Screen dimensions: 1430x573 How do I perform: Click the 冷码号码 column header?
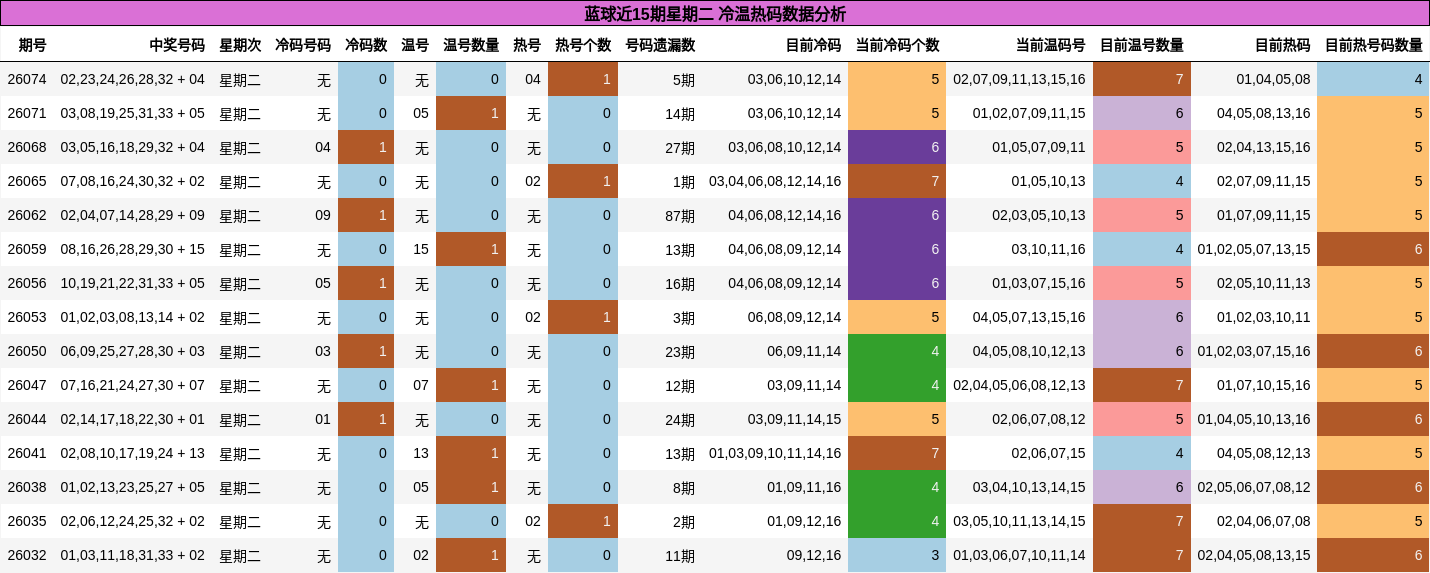(x=303, y=45)
